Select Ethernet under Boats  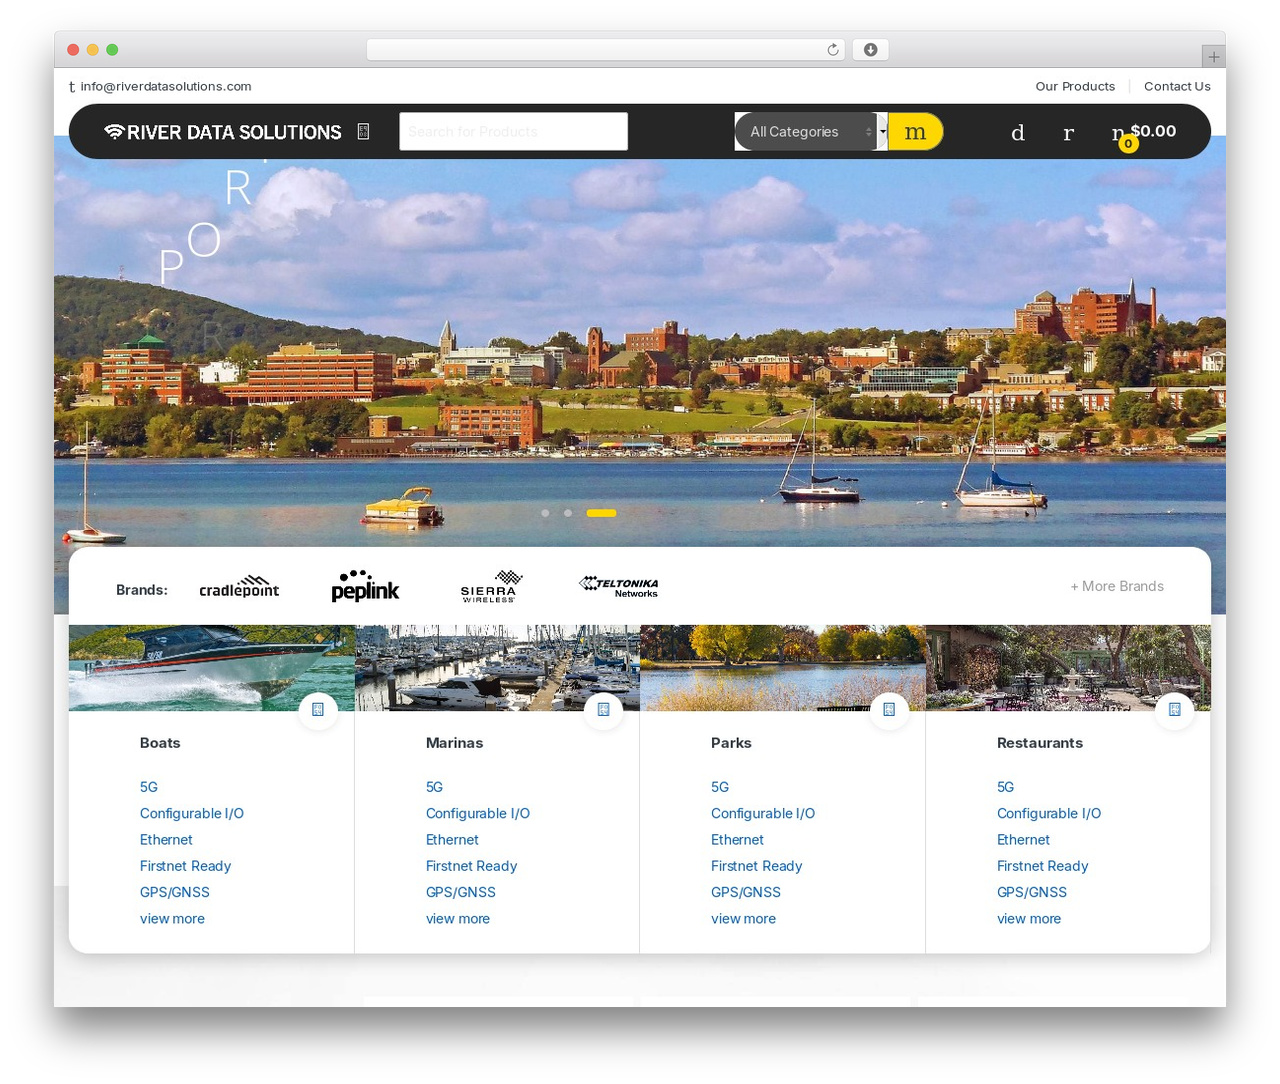166,840
